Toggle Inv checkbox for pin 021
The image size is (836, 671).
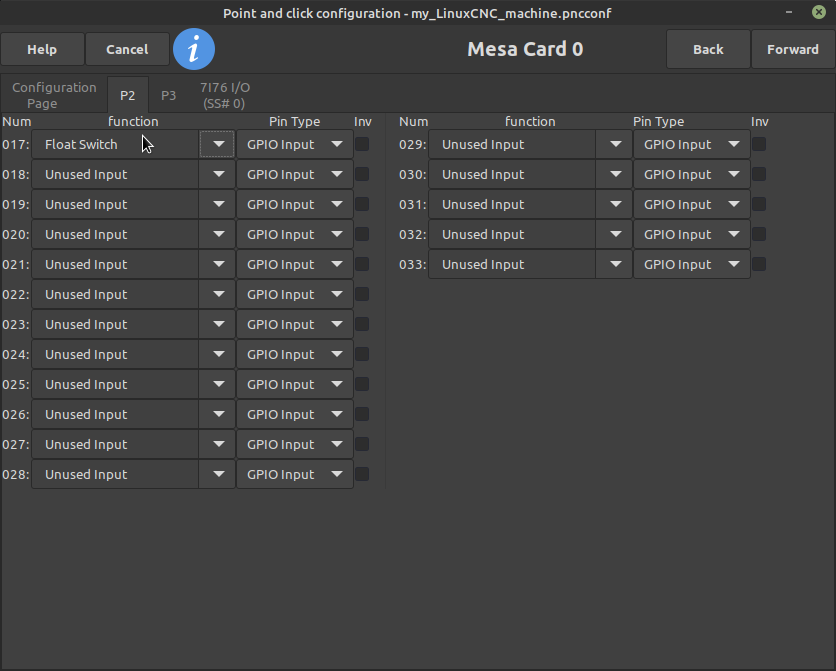pyautogui.click(x=362, y=264)
